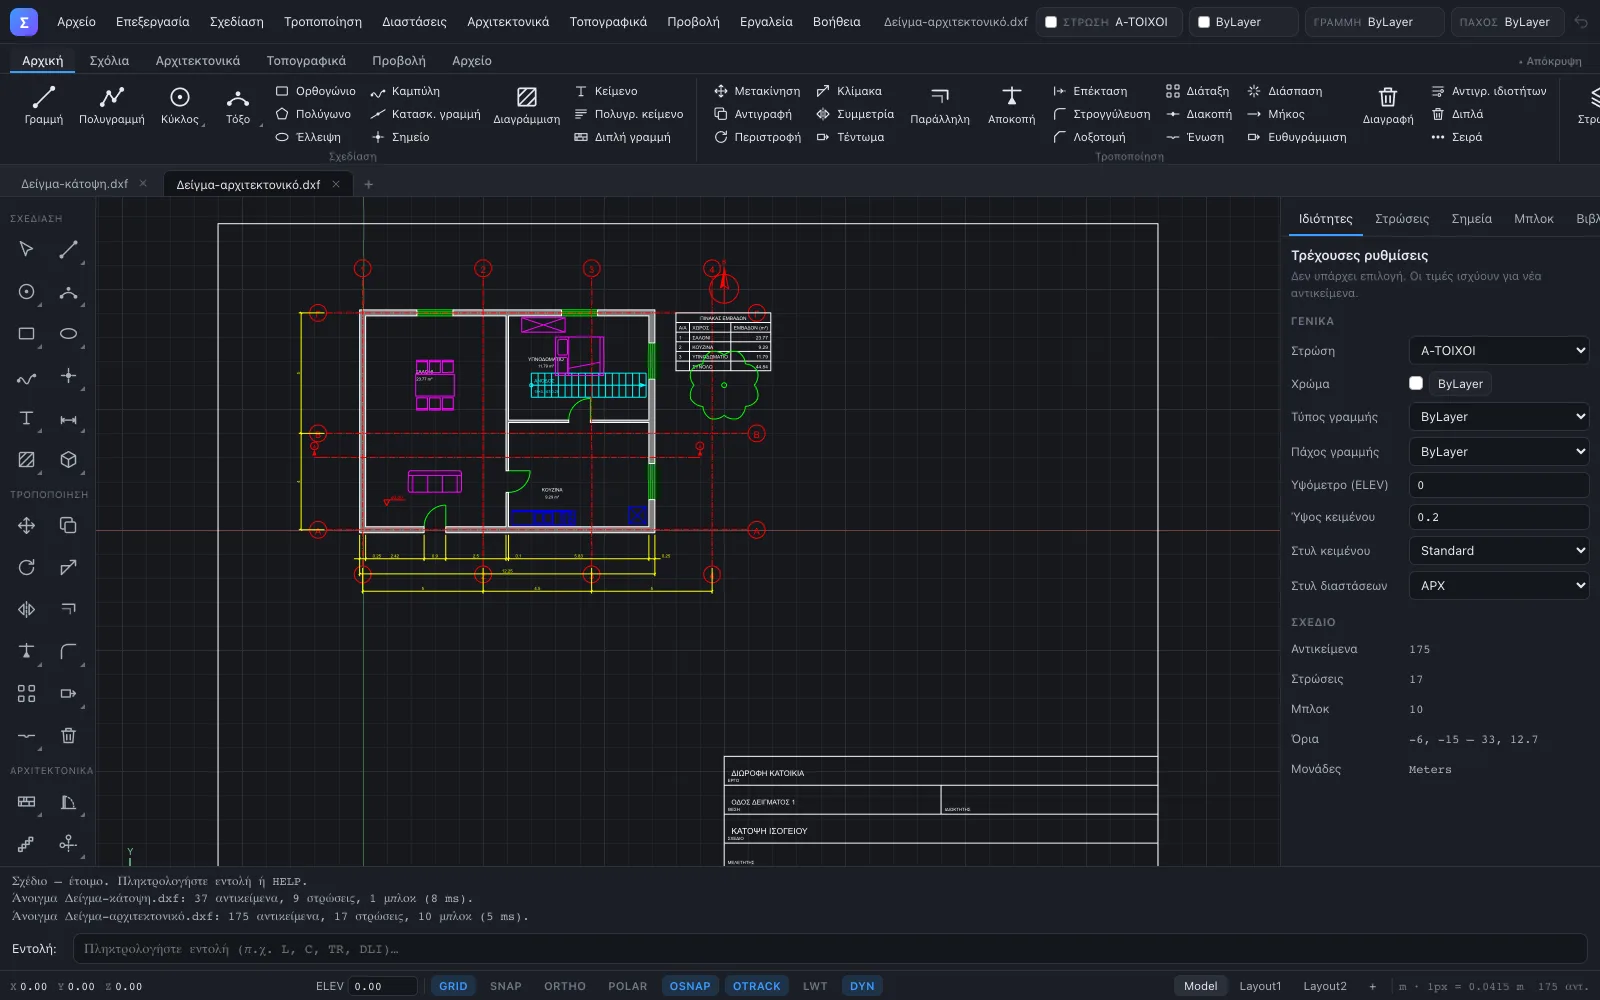Open the Διαγράμμιση hatch tool in ribbon
1600x1000 pixels.
[526, 105]
